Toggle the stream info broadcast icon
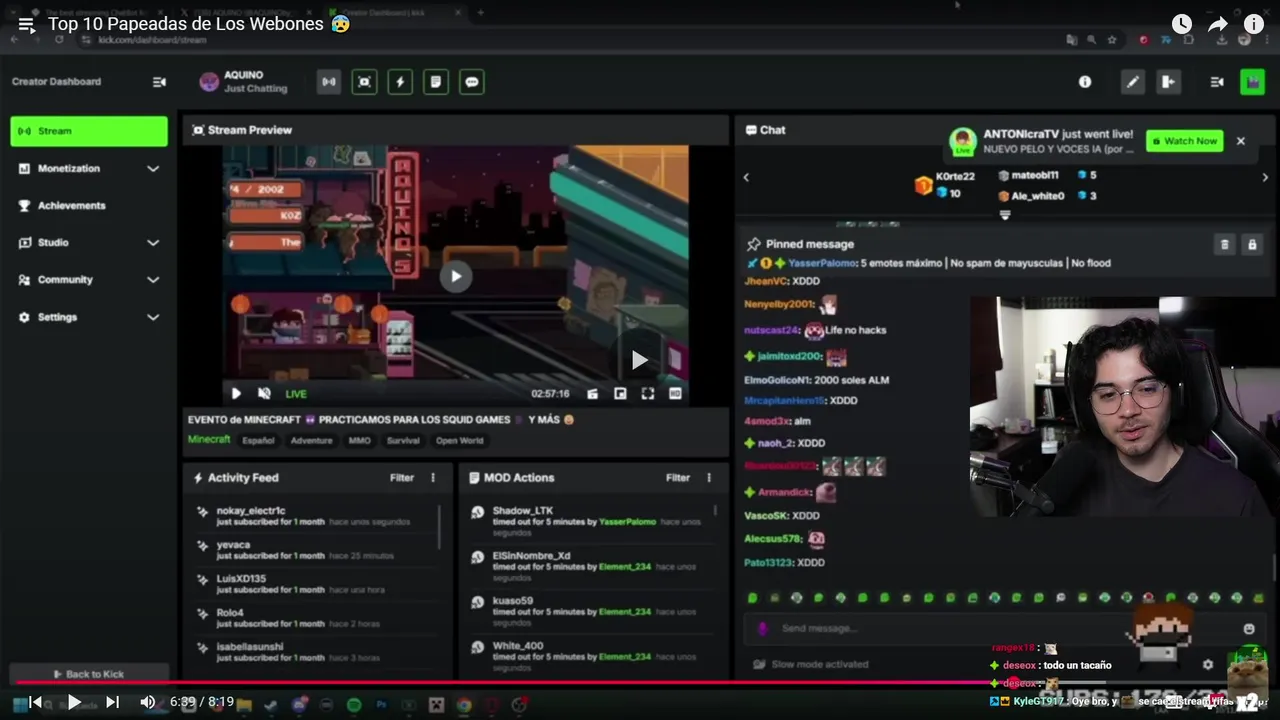The height and width of the screenshot is (720, 1280). [328, 82]
